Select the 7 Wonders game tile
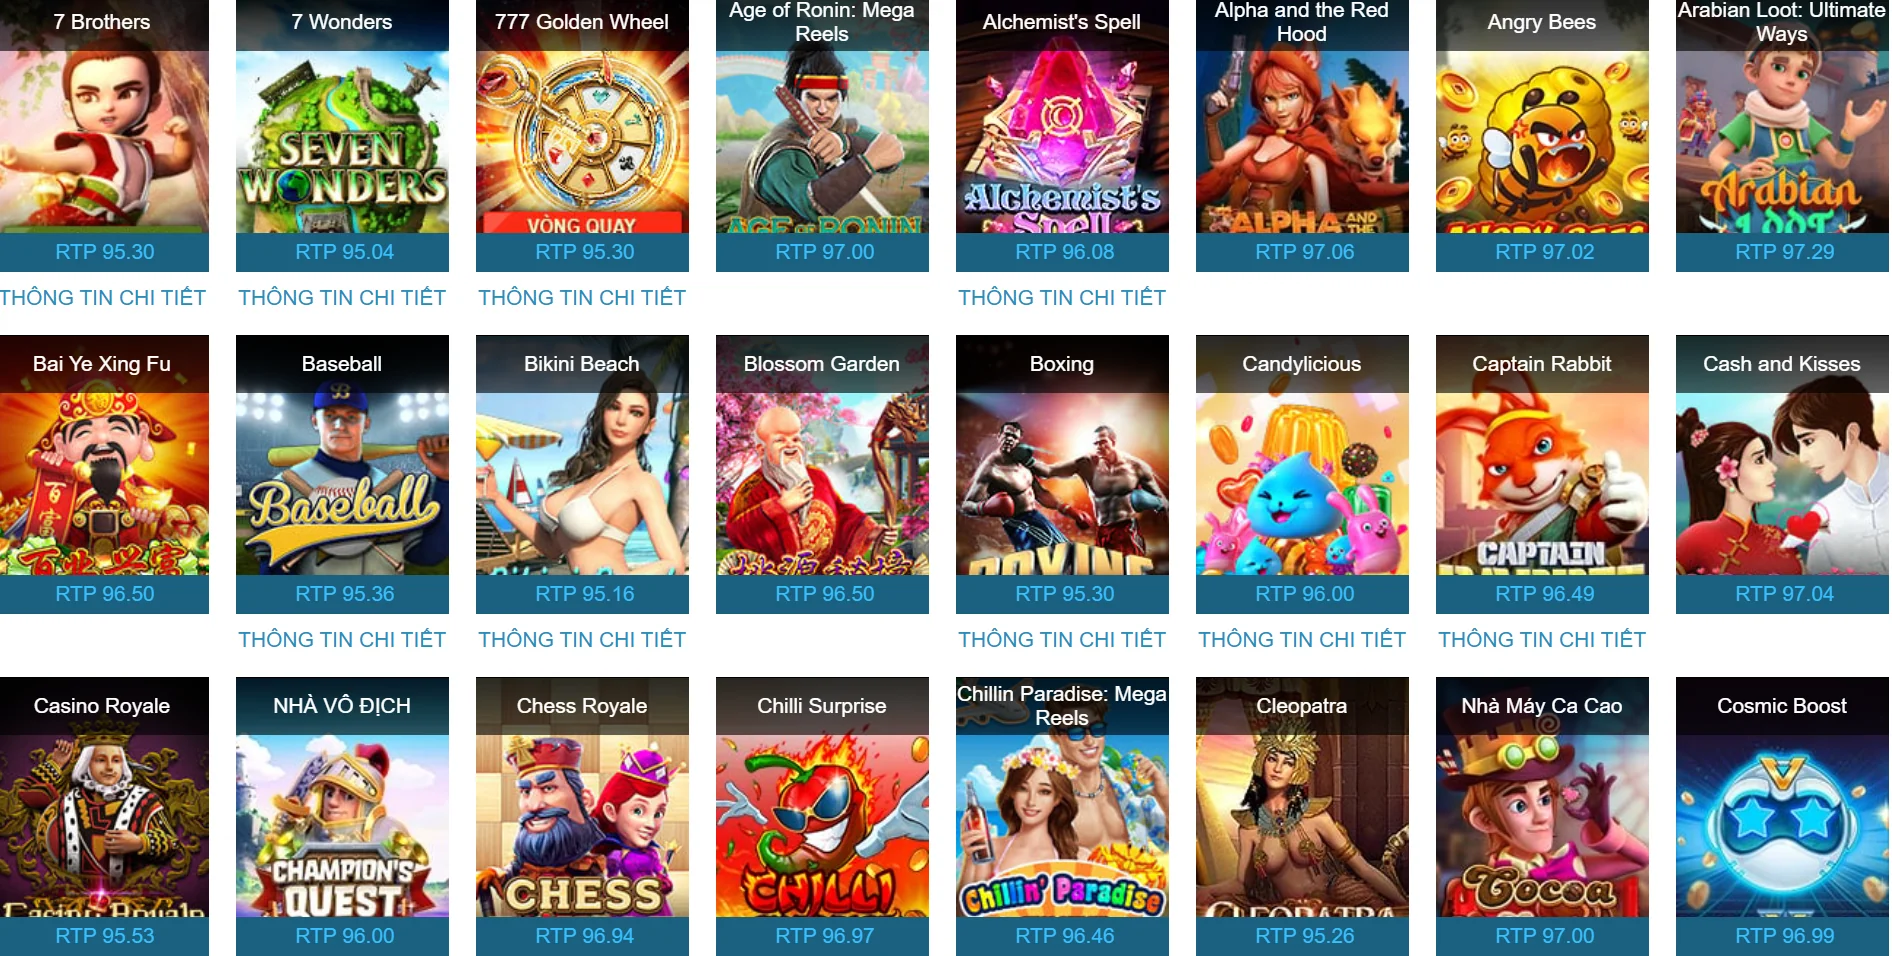Viewport: 1892px width, 956px height. (342, 135)
